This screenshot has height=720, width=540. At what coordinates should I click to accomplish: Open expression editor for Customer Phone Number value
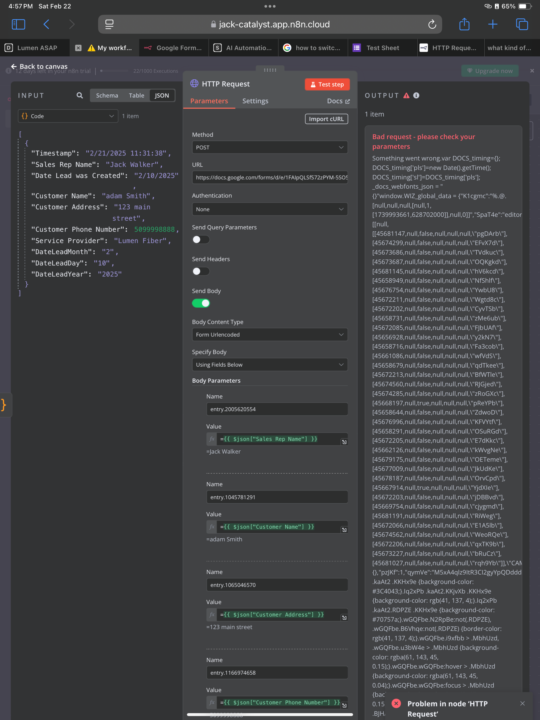pos(344,705)
